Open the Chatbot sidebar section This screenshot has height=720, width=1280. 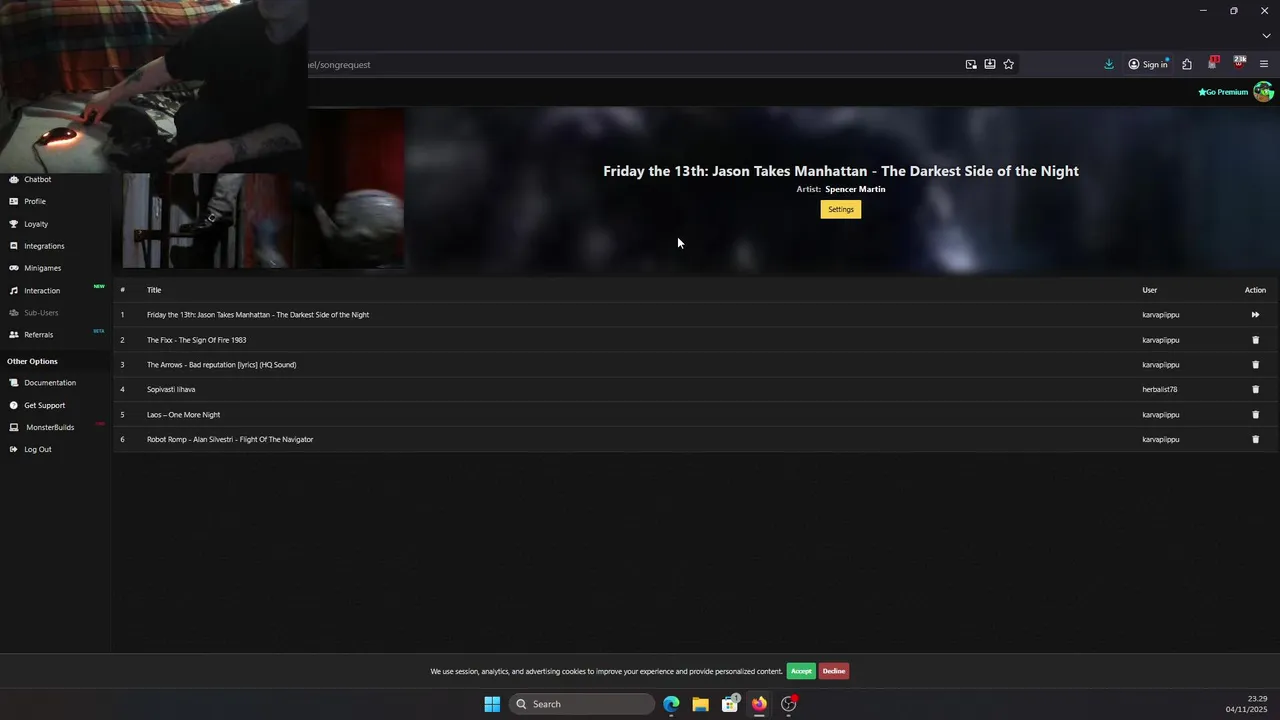37,180
